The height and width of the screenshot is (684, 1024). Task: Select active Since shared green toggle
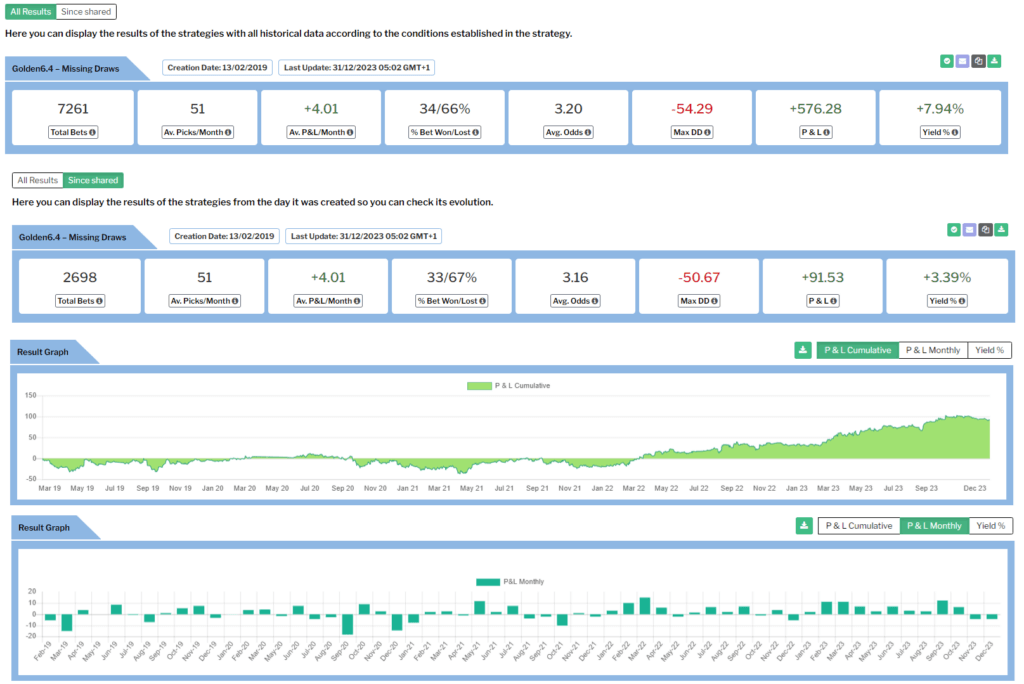coord(92,180)
